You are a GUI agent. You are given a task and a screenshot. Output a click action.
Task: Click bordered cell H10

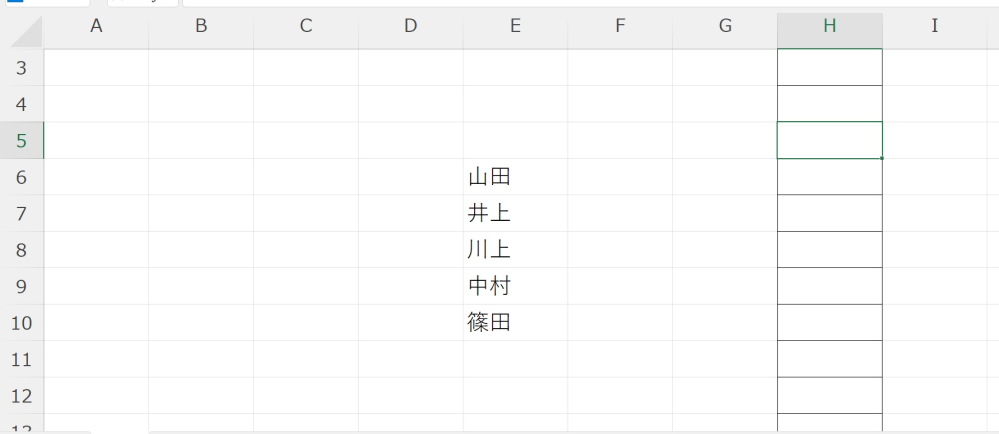click(x=829, y=323)
